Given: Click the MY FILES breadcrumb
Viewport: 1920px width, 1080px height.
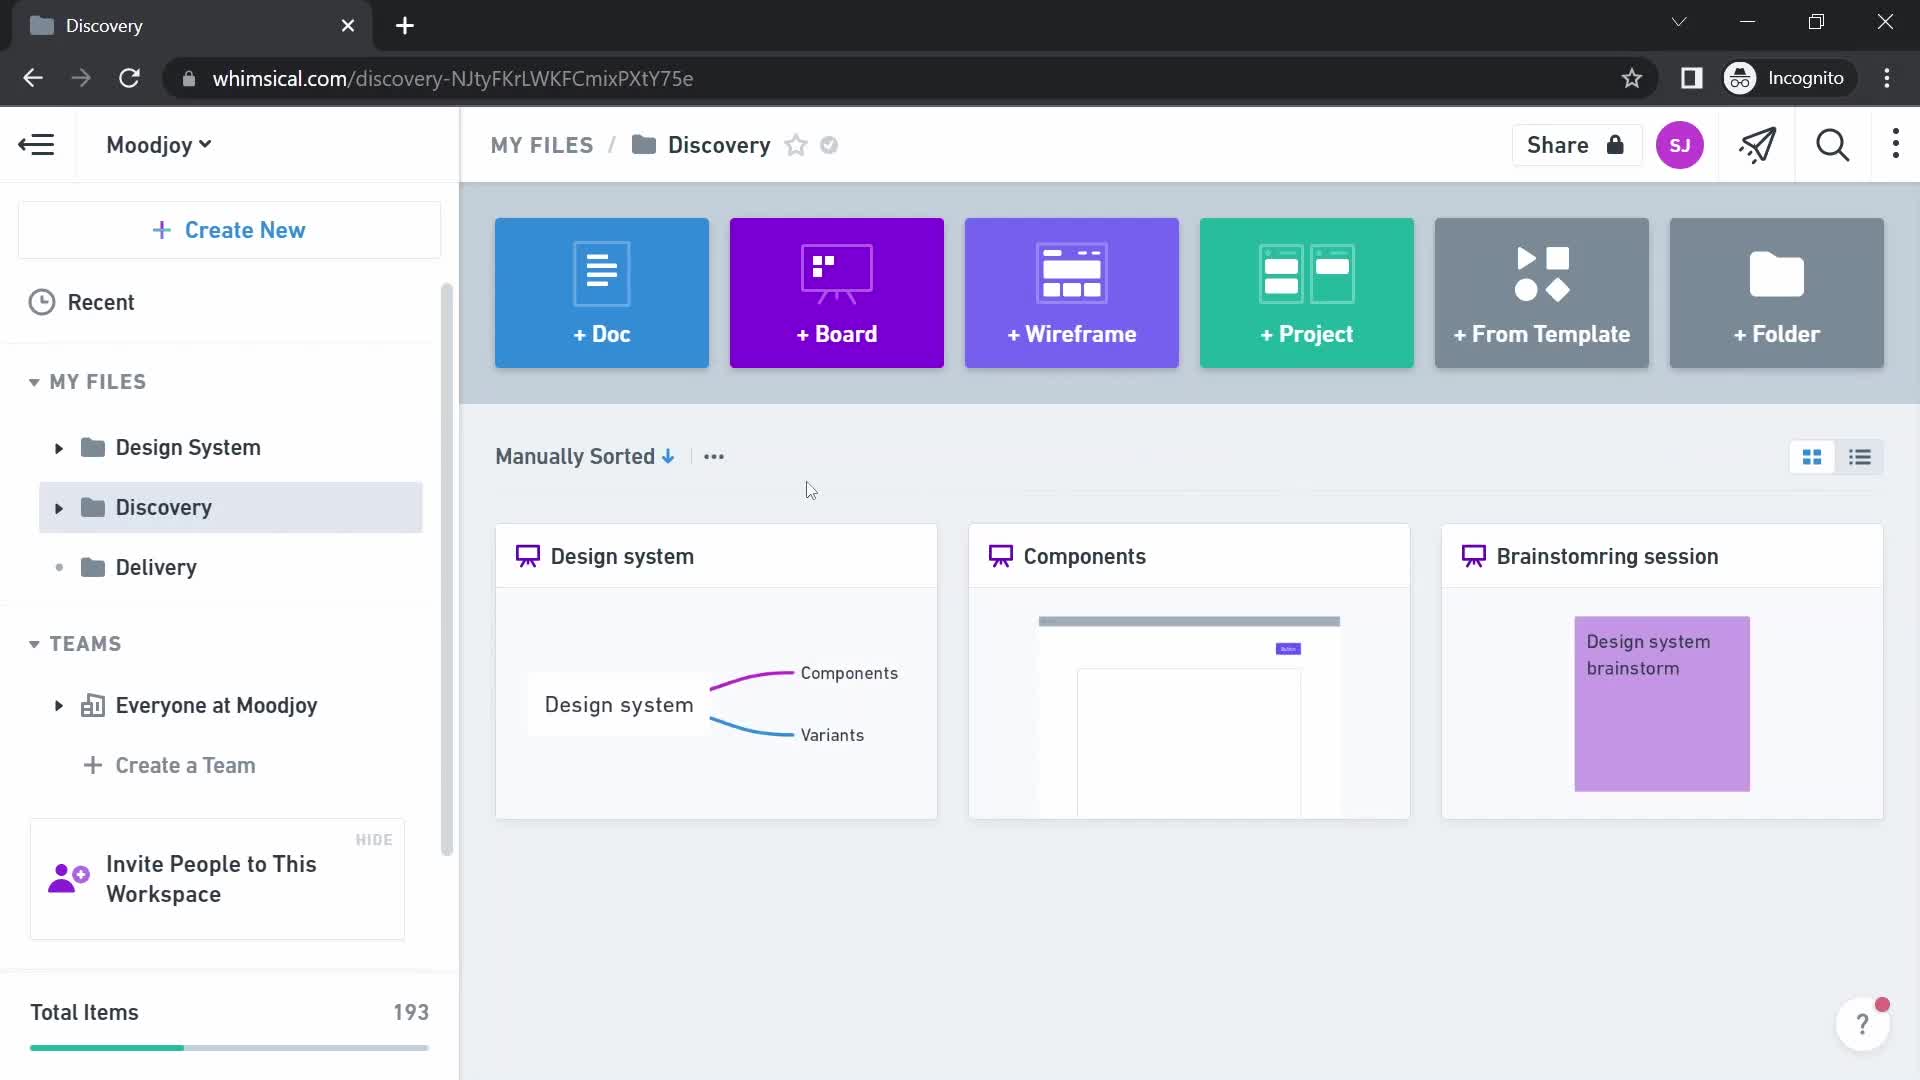Looking at the screenshot, I should pos(542,146).
